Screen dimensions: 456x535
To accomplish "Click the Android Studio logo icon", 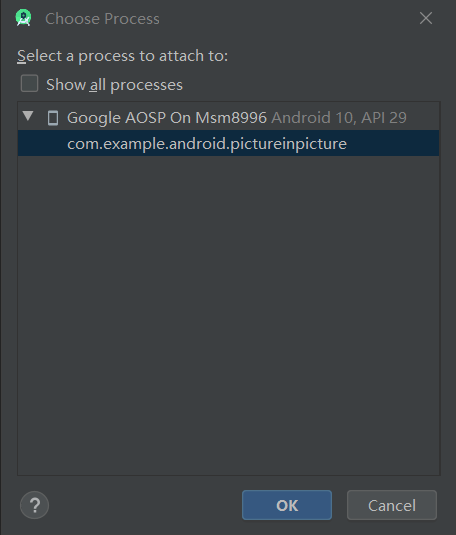I will coord(23,18).
